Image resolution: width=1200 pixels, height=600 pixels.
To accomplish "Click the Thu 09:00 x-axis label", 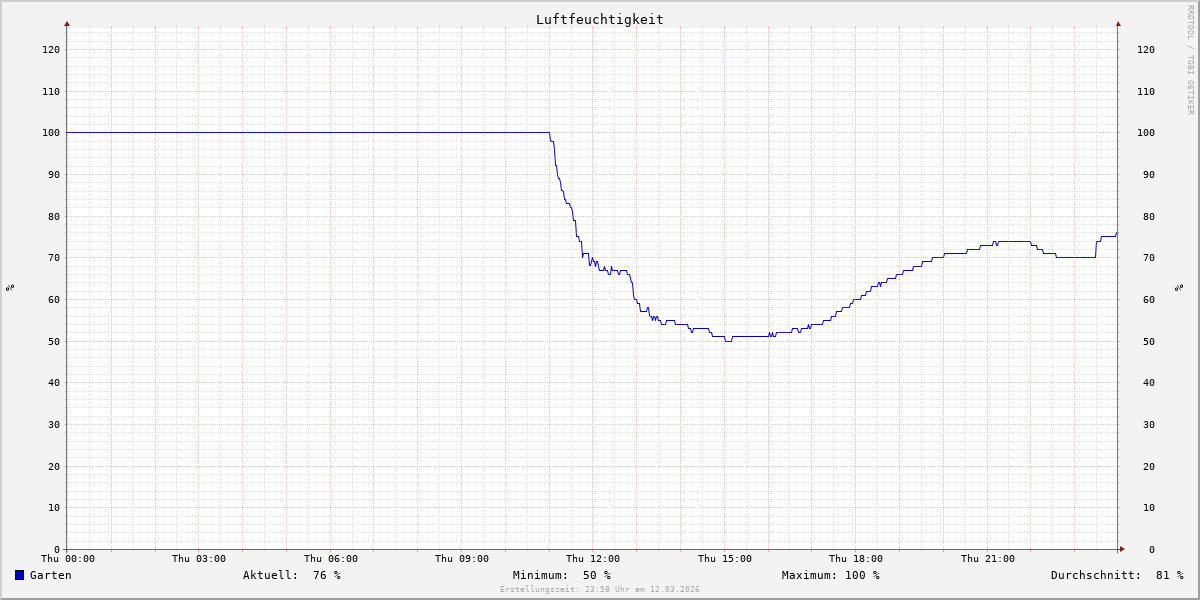I will [x=461, y=559].
